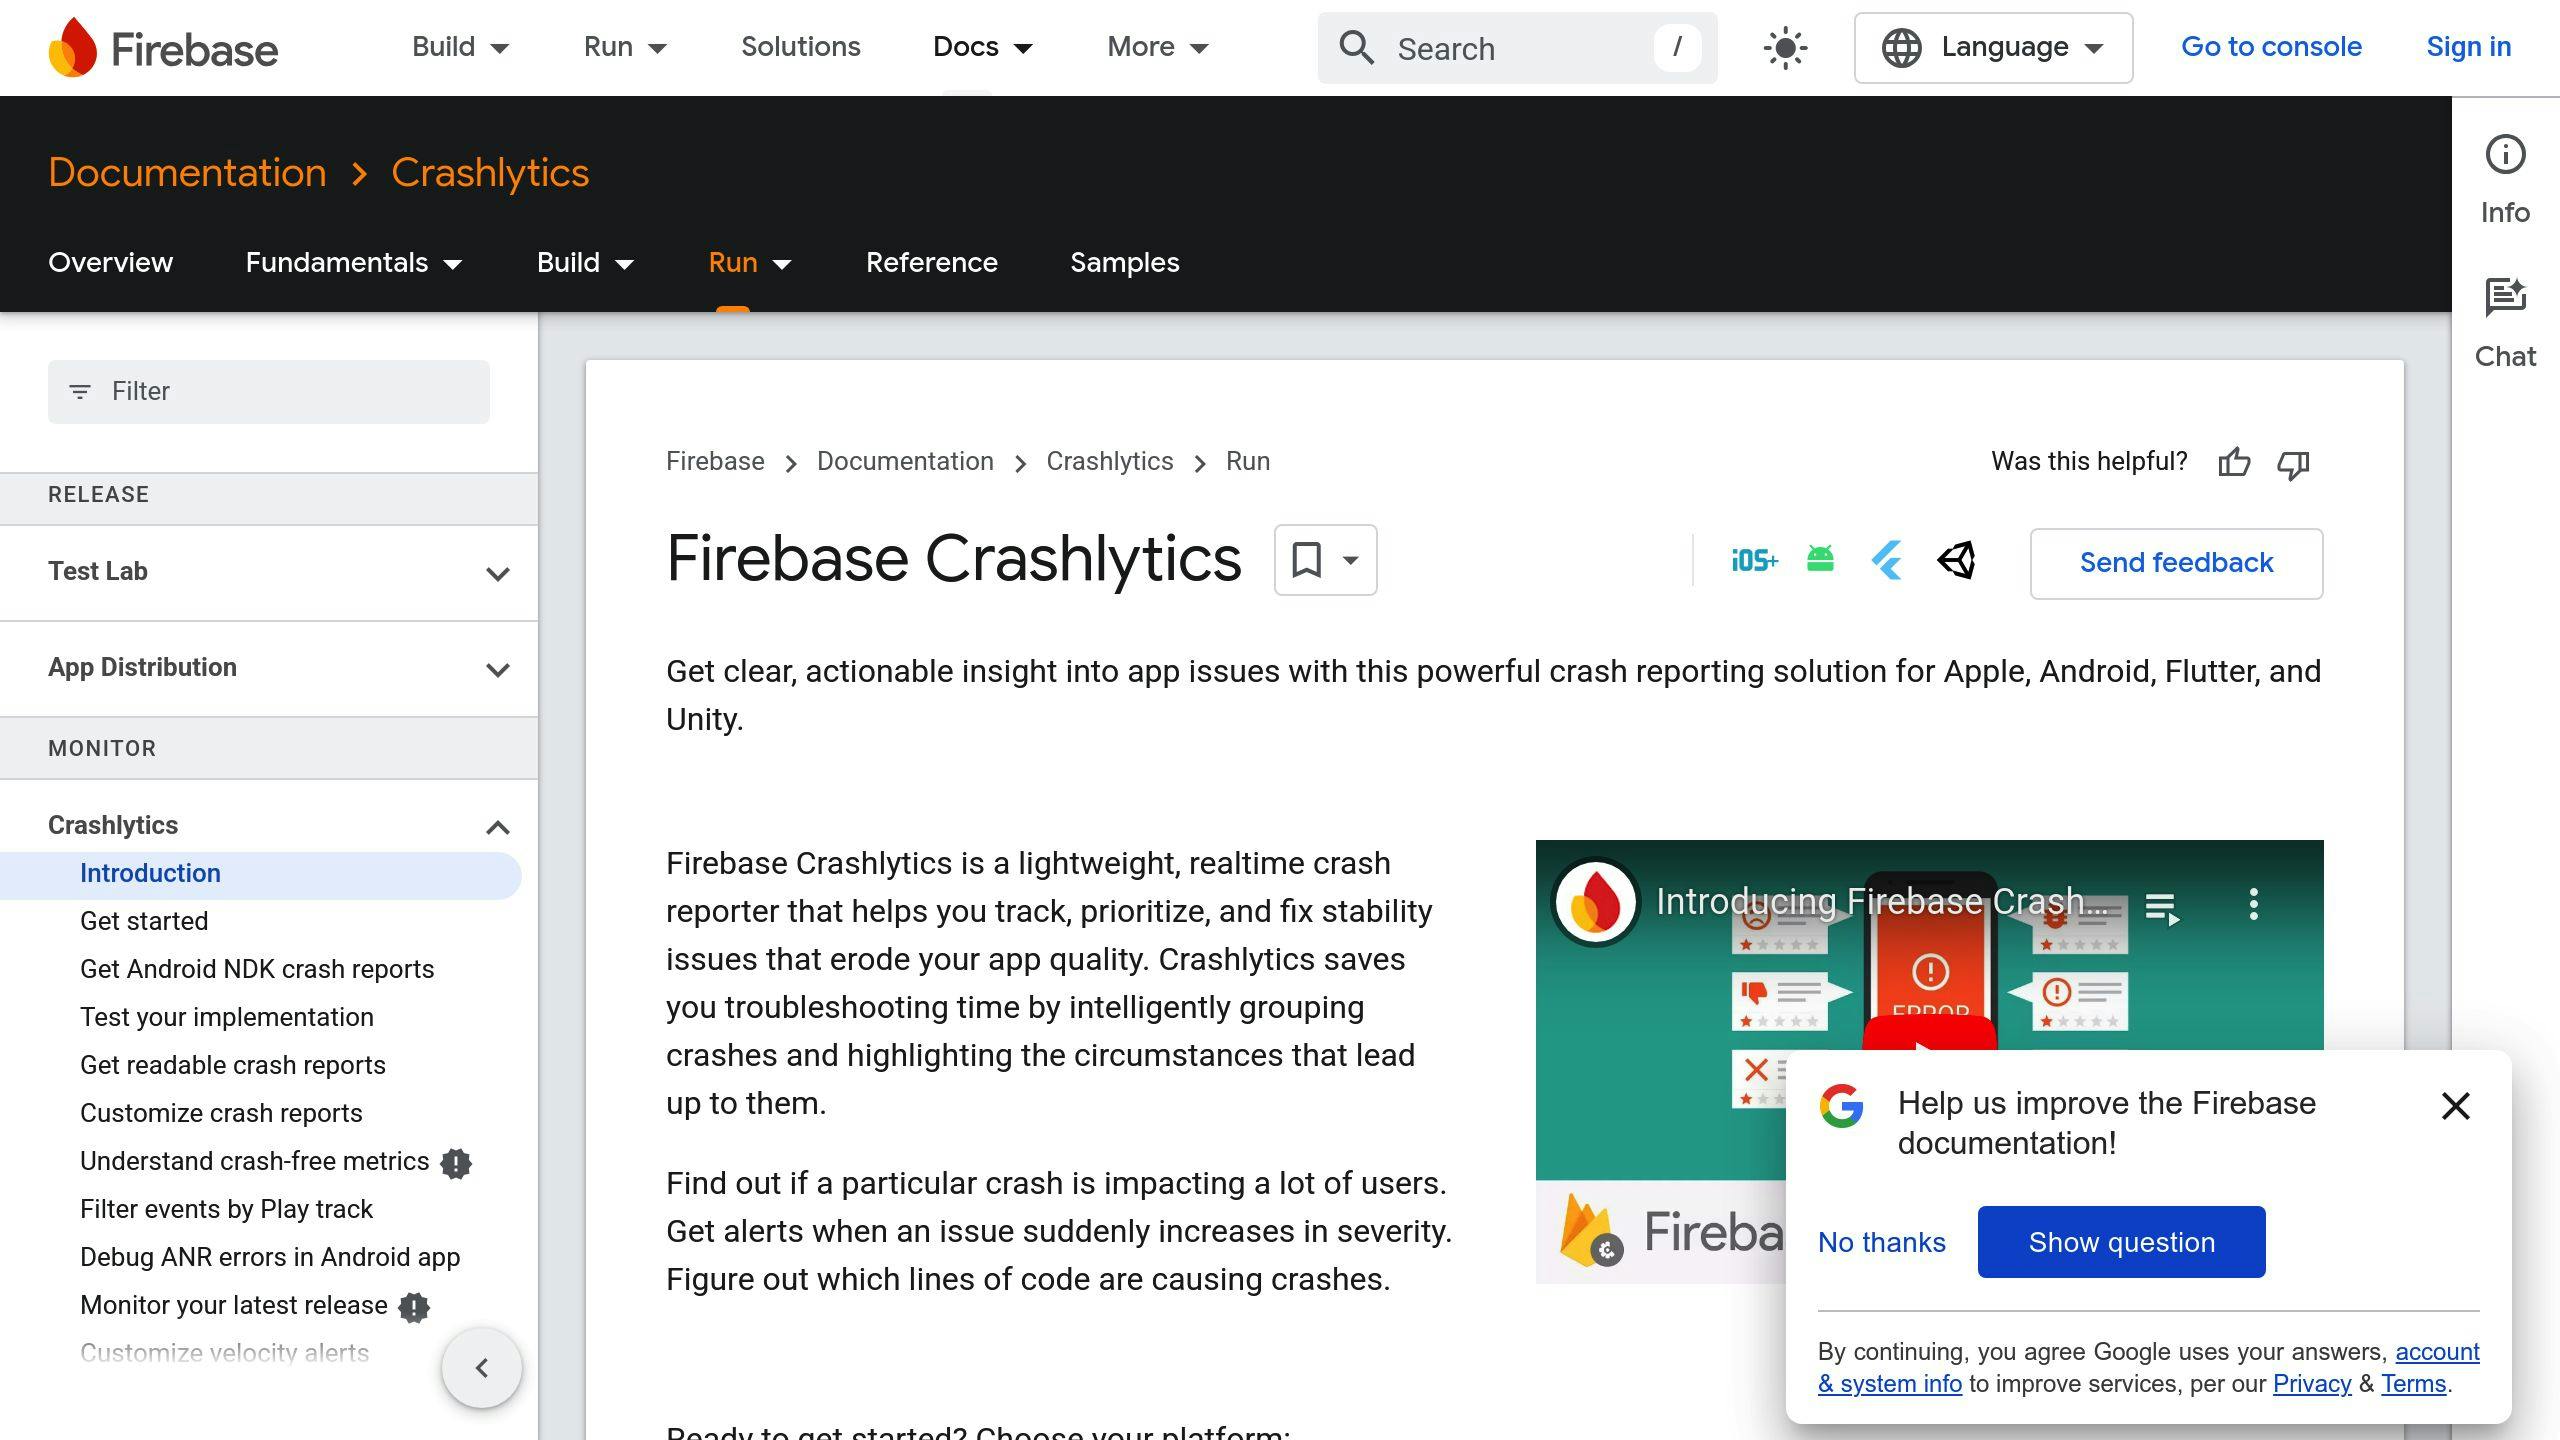Screen dimensions: 2560x1440
Task: Click No thanks in survey
Action: (x=1881, y=1242)
